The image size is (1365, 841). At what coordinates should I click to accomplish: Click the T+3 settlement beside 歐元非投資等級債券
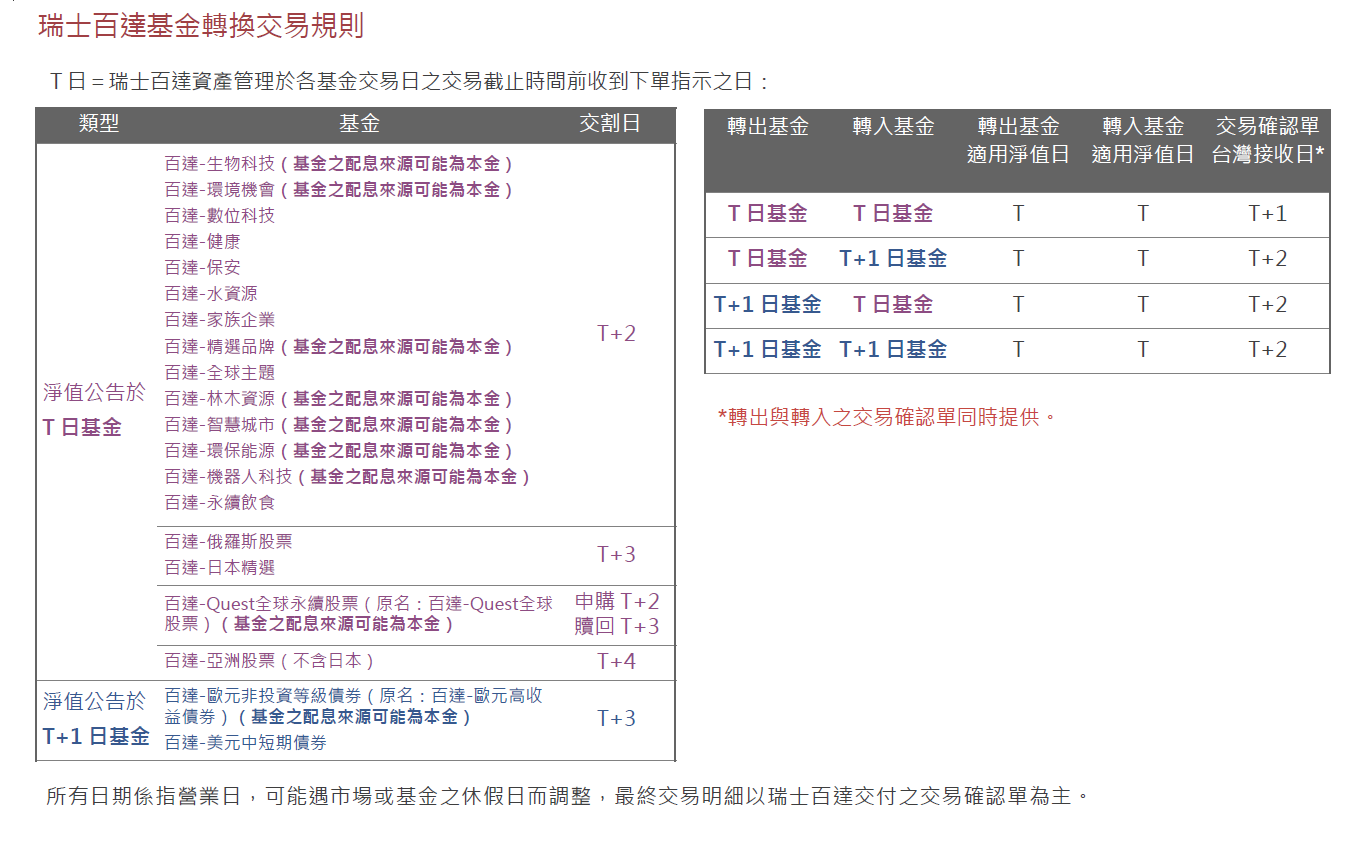tap(616, 719)
